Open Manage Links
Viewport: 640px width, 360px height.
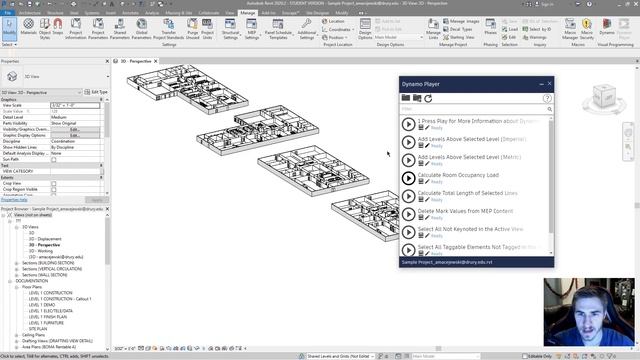(433, 29)
